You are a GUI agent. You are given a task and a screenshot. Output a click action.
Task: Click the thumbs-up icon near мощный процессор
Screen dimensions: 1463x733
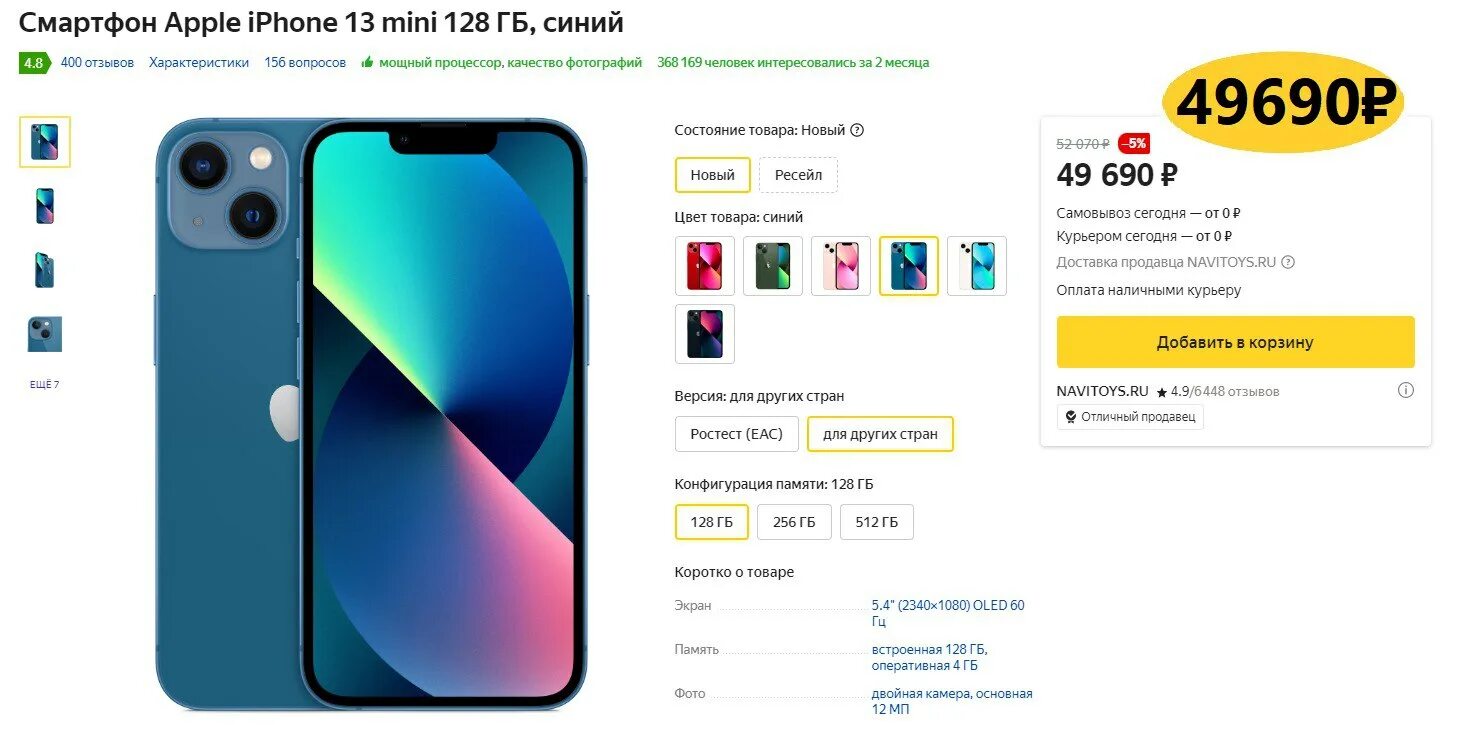click(367, 62)
